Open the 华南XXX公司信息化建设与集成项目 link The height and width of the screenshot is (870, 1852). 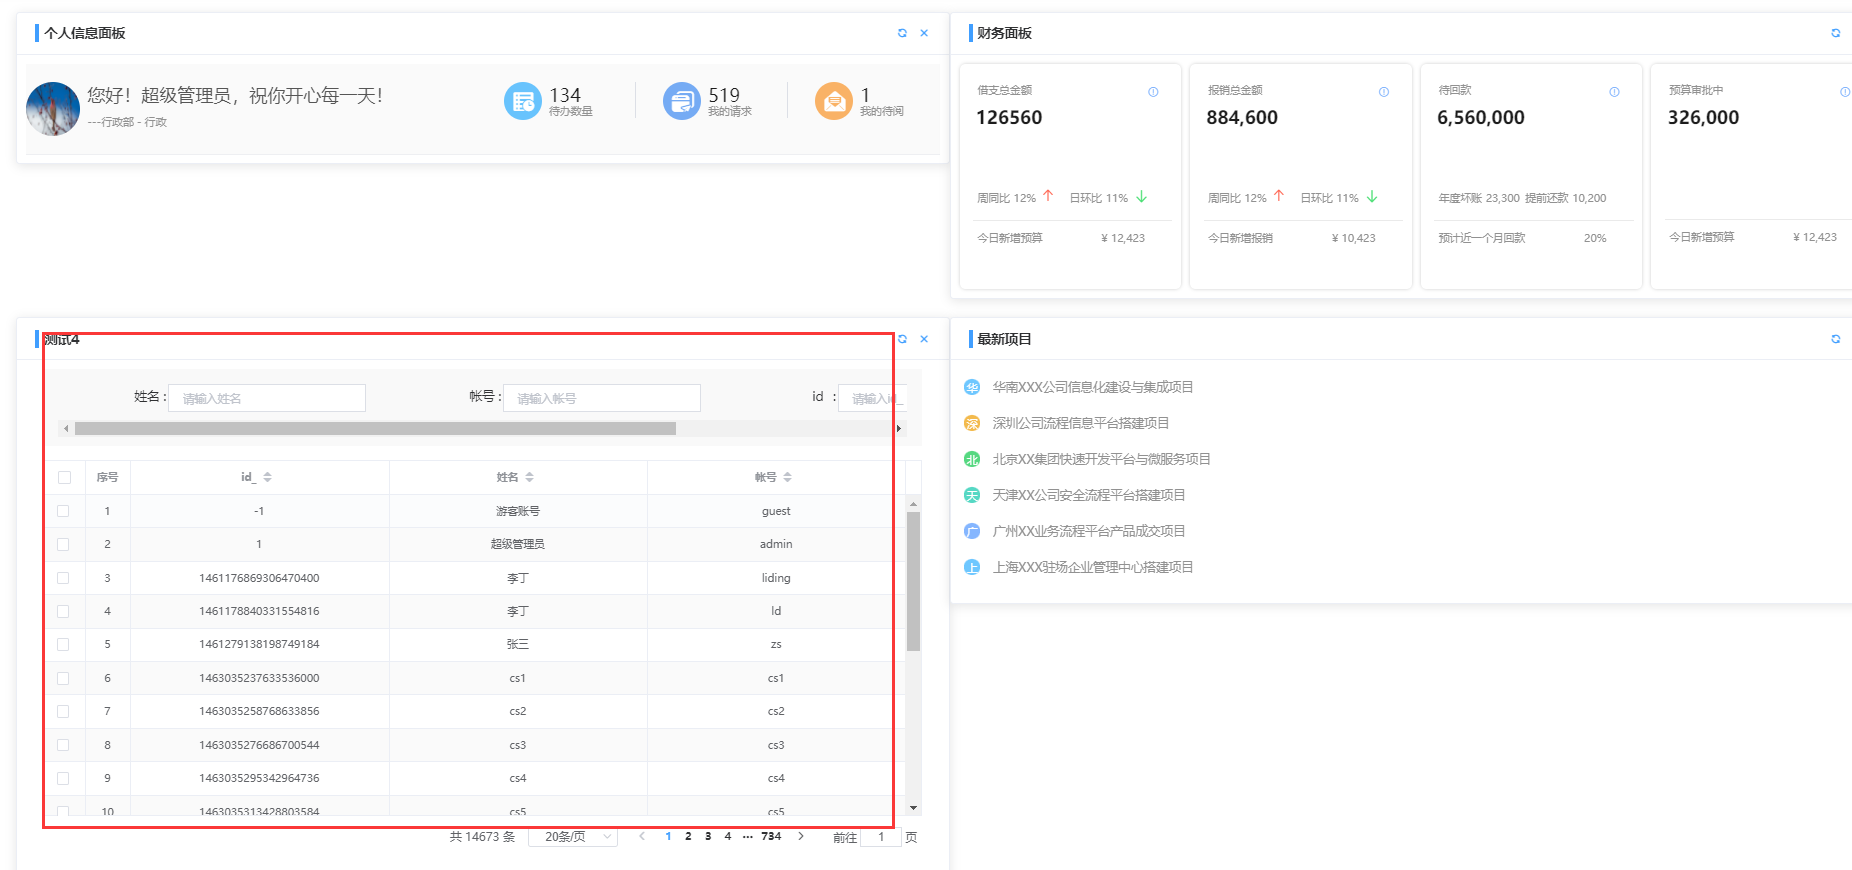pos(1092,387)
